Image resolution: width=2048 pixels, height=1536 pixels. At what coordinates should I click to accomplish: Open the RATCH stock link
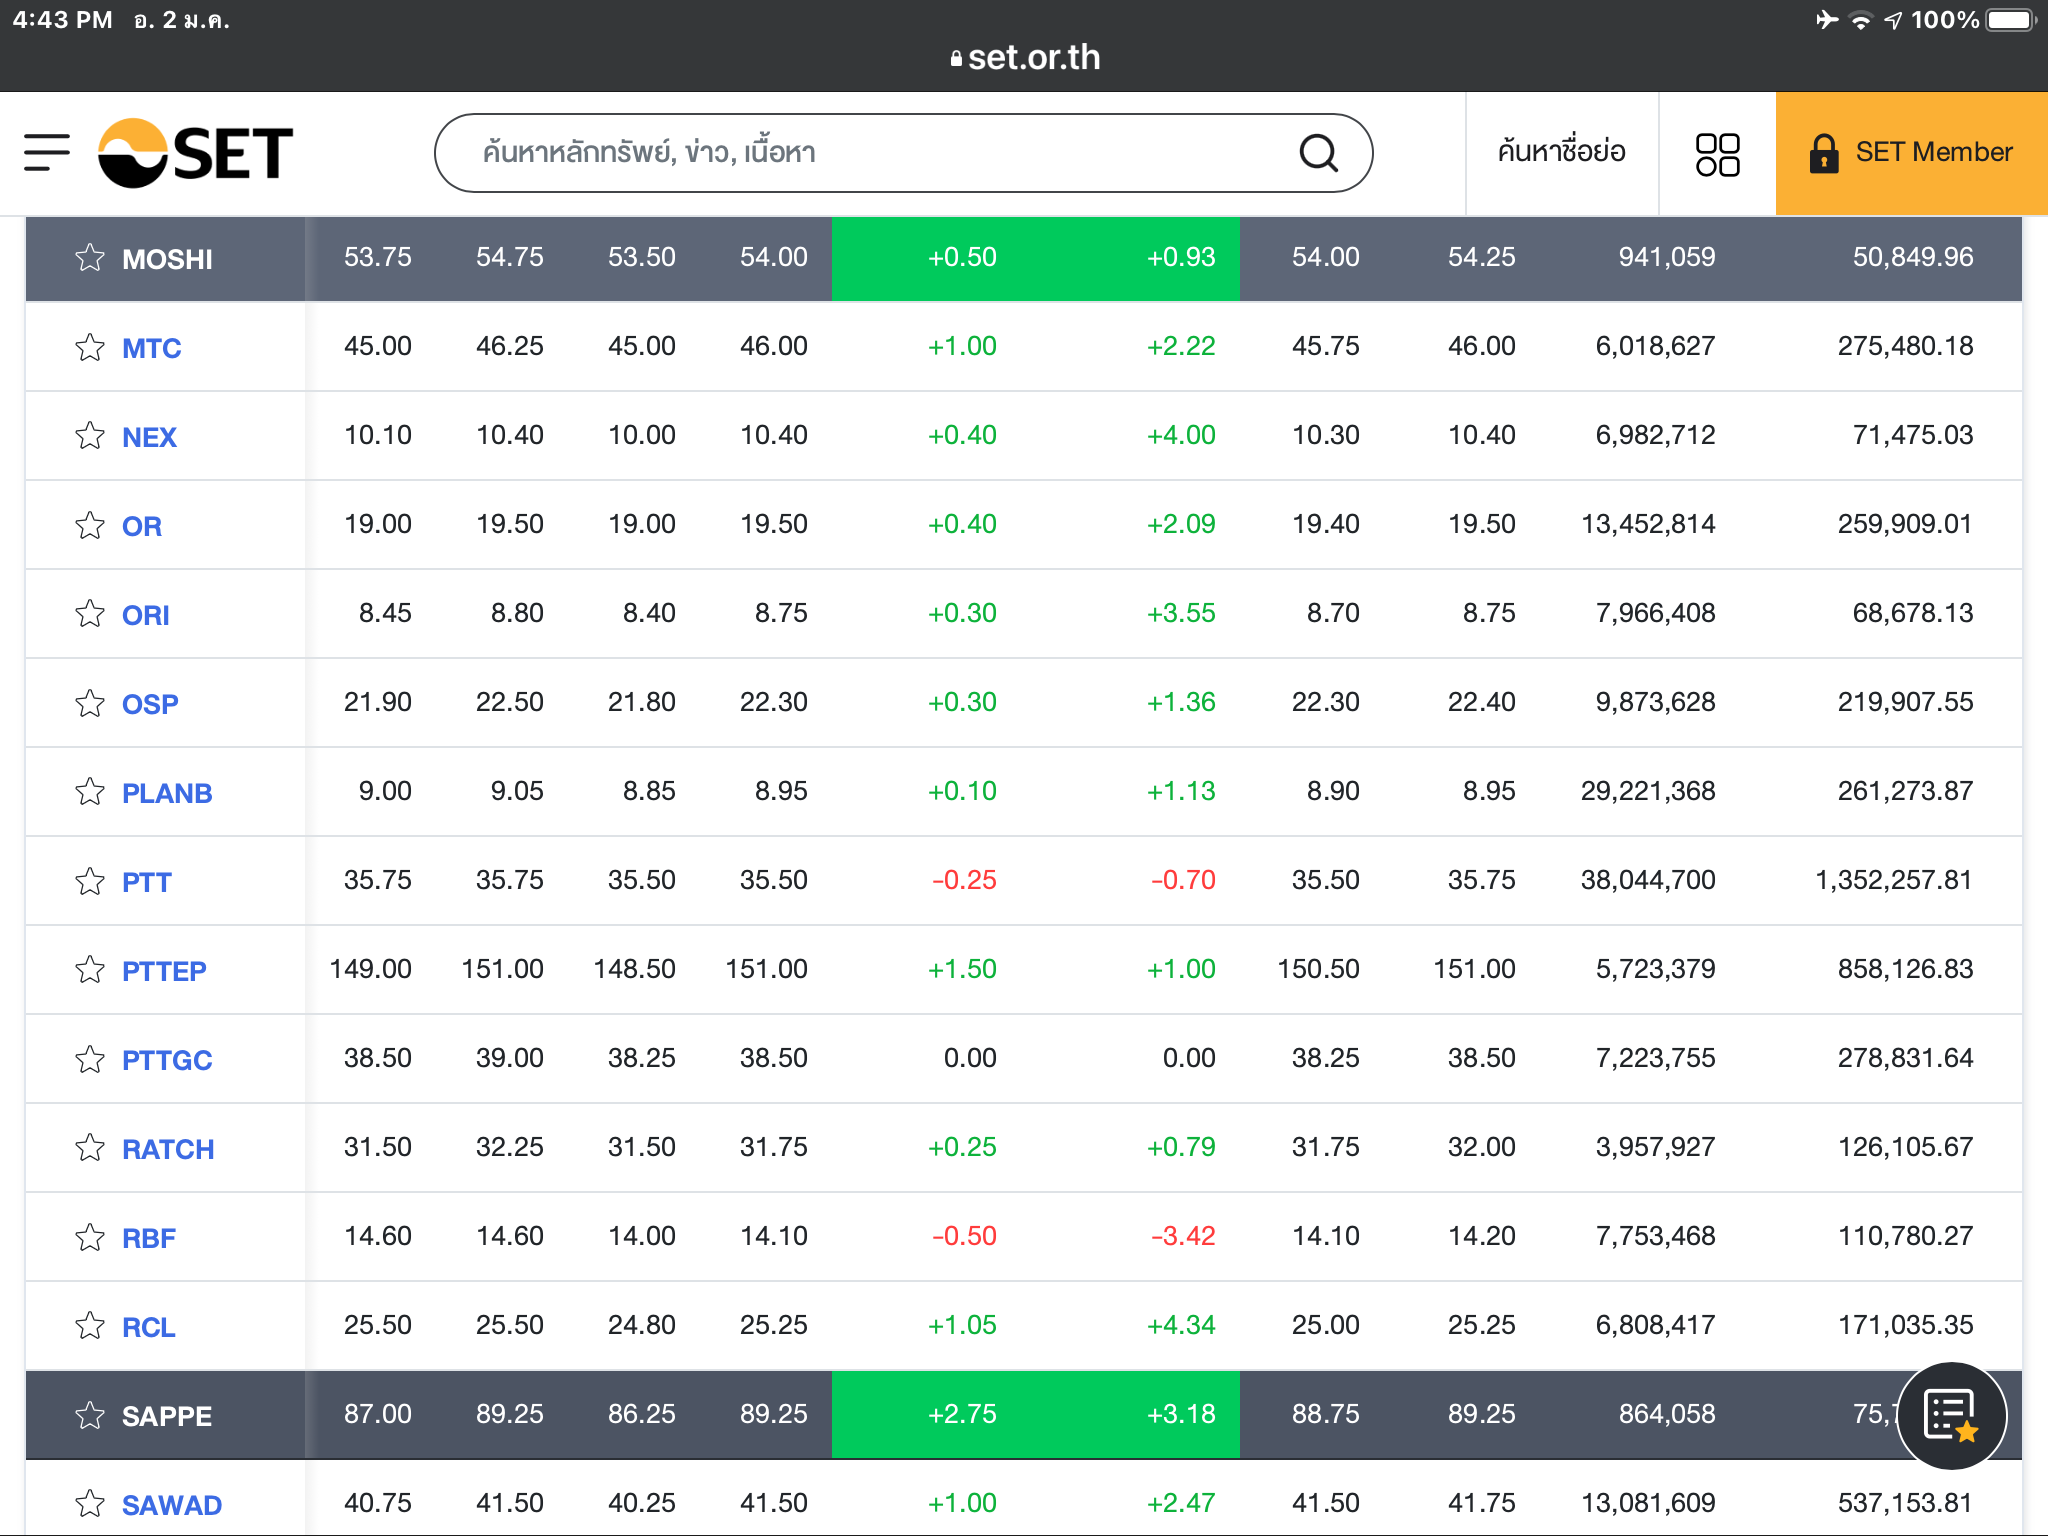(168, 1149)
